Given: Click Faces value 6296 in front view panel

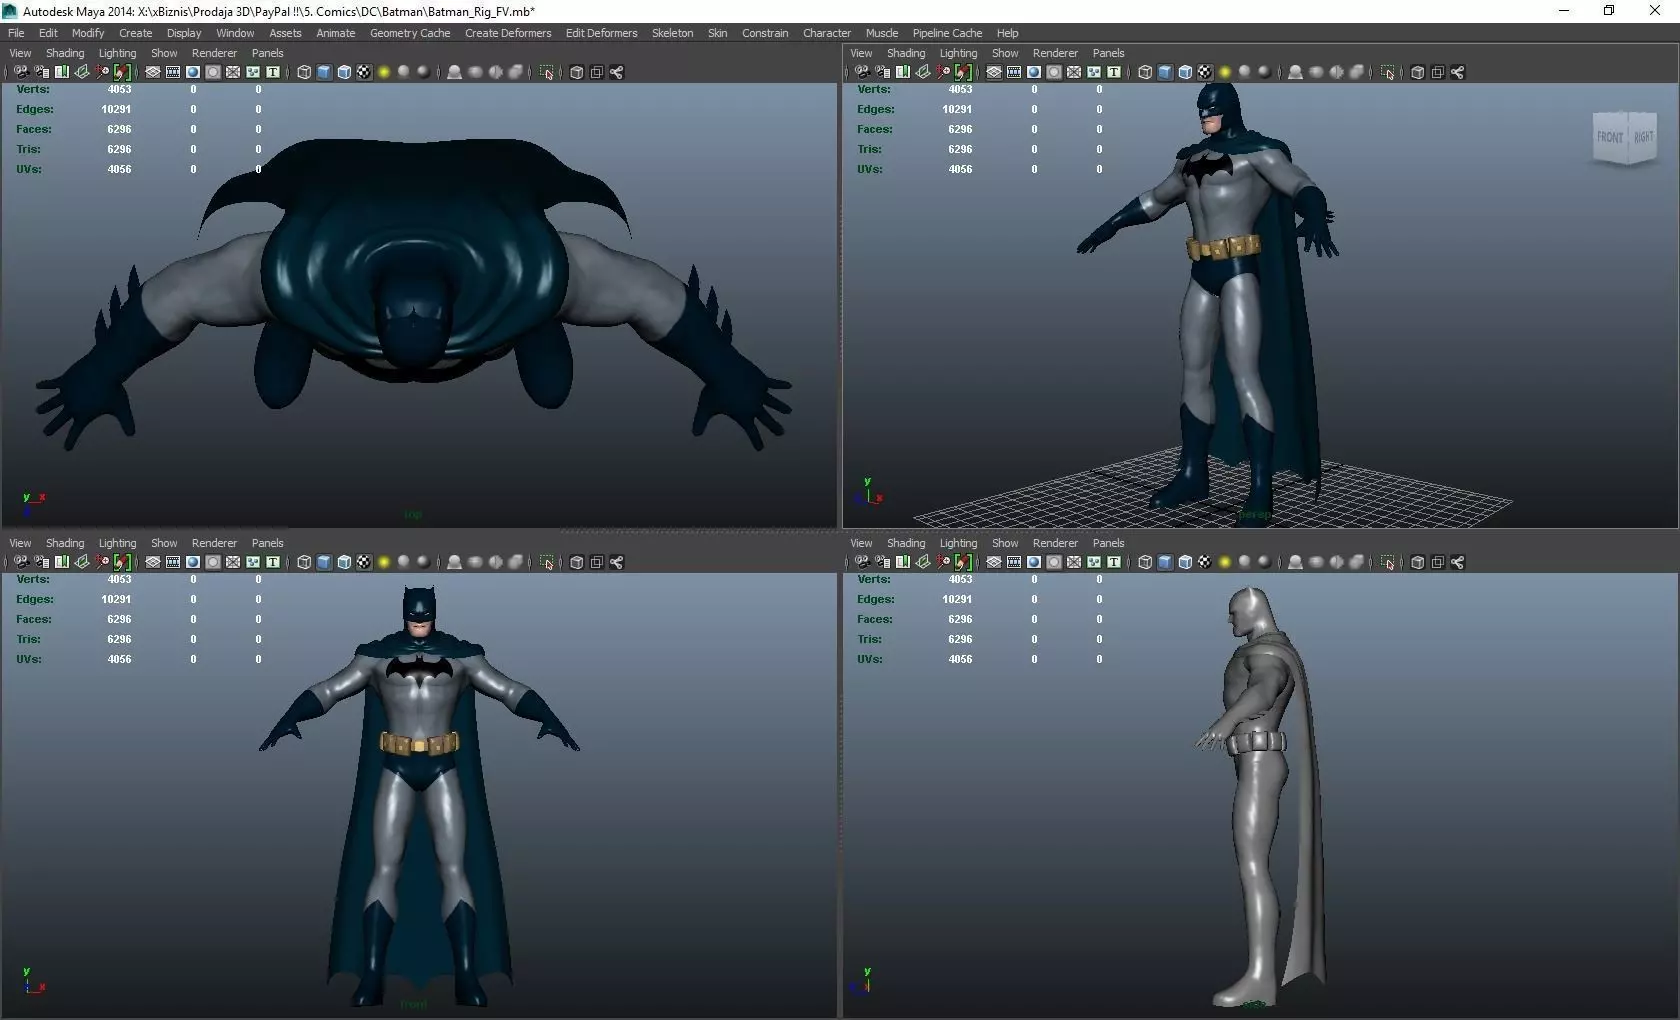Looking at the screenshot, I should pos(119,619).
